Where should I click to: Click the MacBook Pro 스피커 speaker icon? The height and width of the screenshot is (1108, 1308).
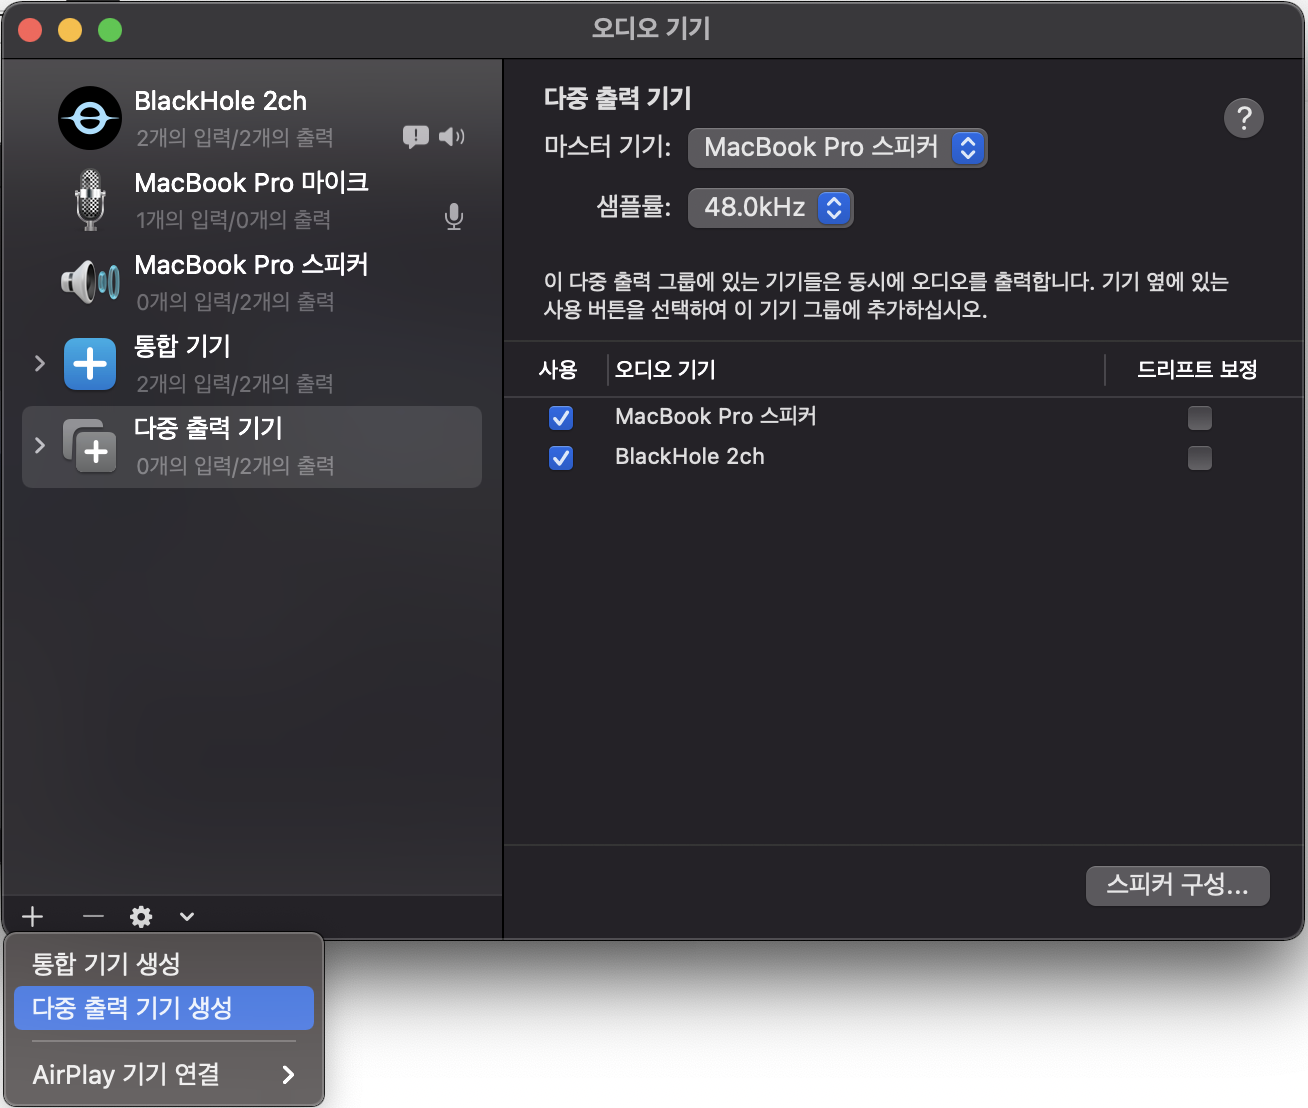coord(90,282)
